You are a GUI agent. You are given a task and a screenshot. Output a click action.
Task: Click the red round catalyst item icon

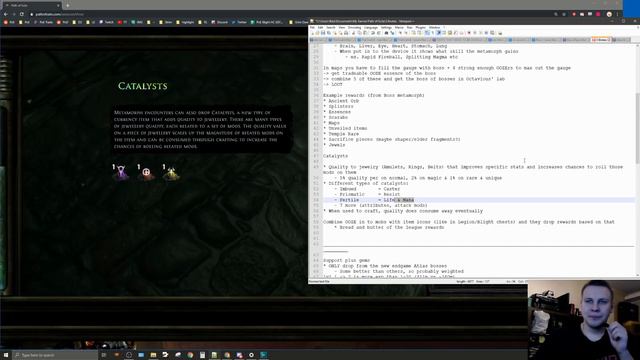[146, 172]
